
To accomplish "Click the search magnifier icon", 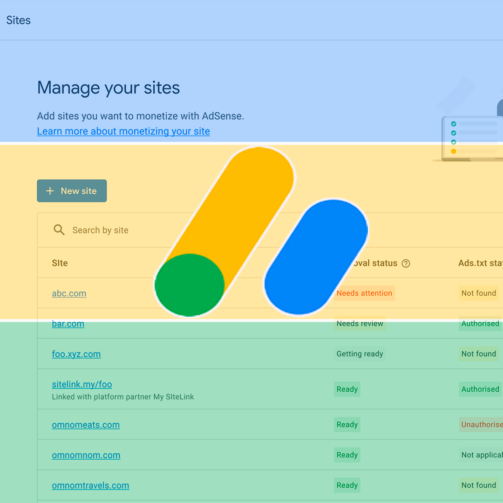I will (x=59, y=230).
